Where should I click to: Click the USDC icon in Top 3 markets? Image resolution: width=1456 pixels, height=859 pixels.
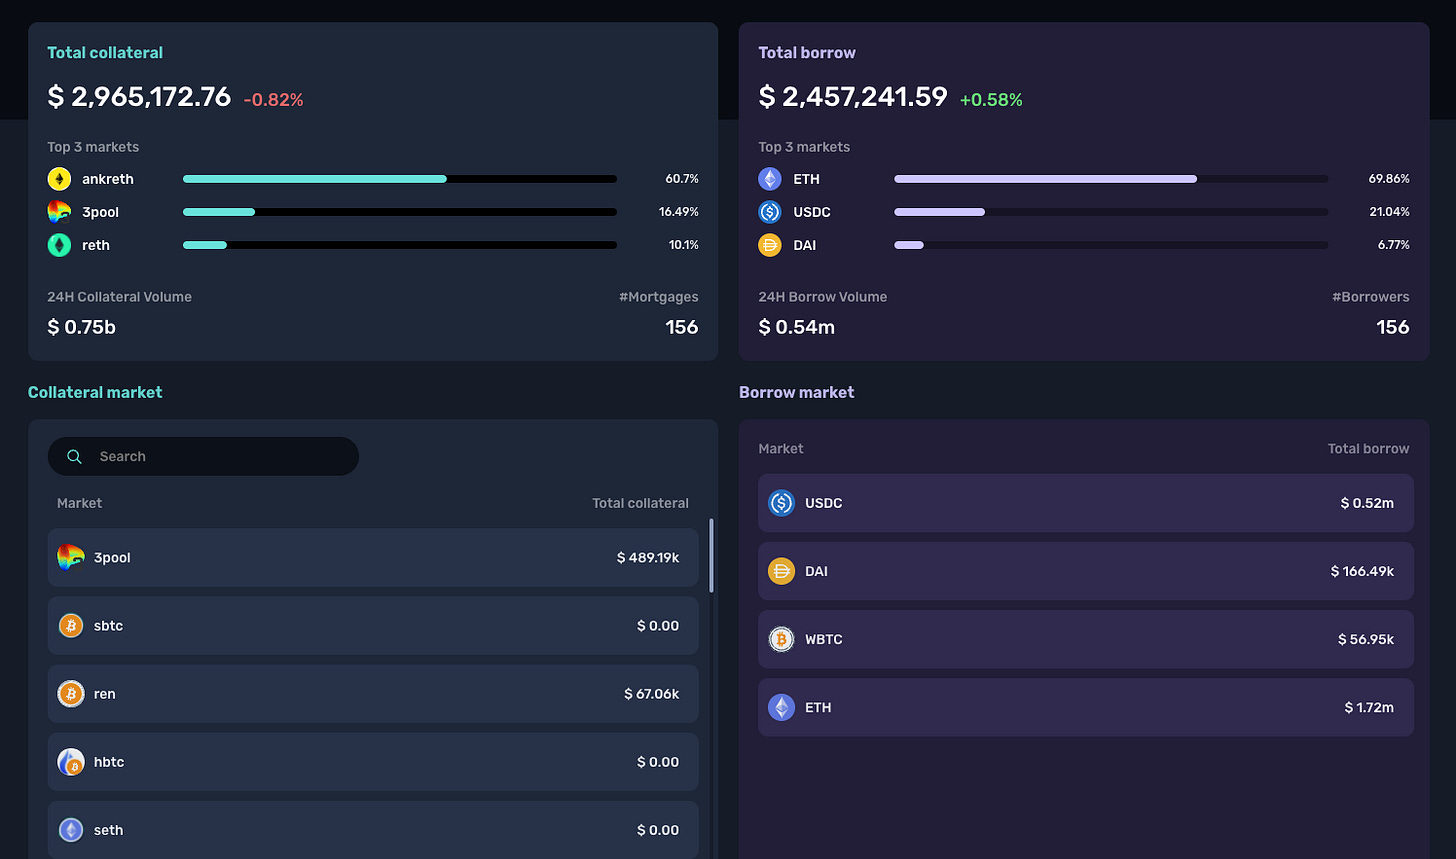(x=770, y=212)
